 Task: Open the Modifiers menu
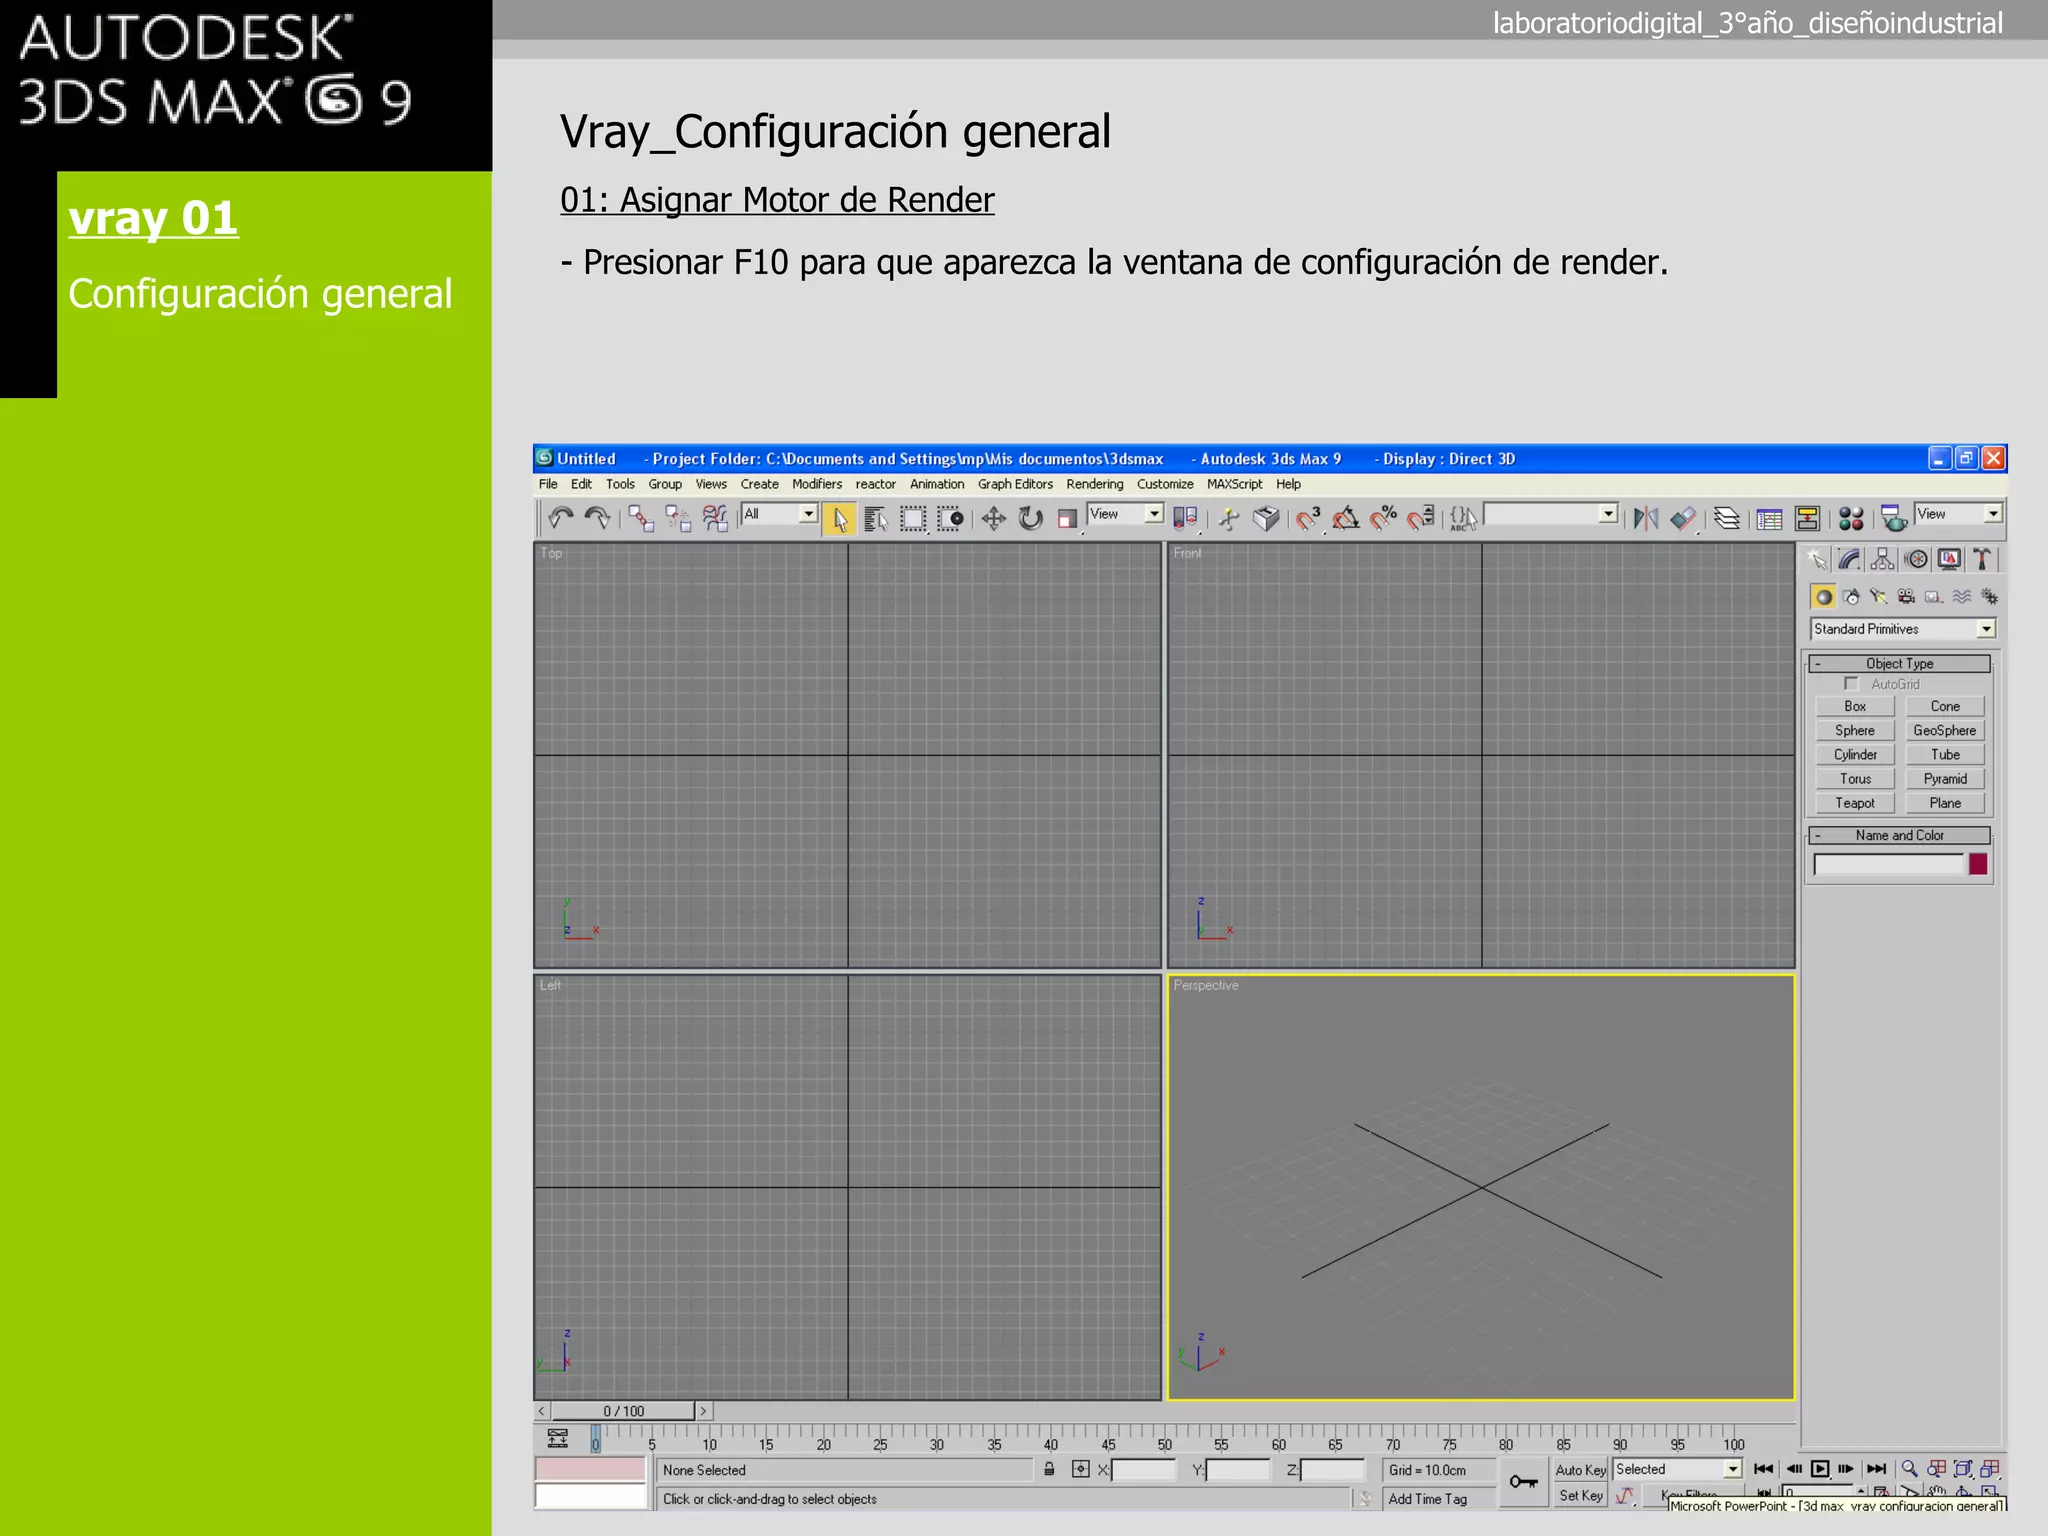[x=817, y=484]
